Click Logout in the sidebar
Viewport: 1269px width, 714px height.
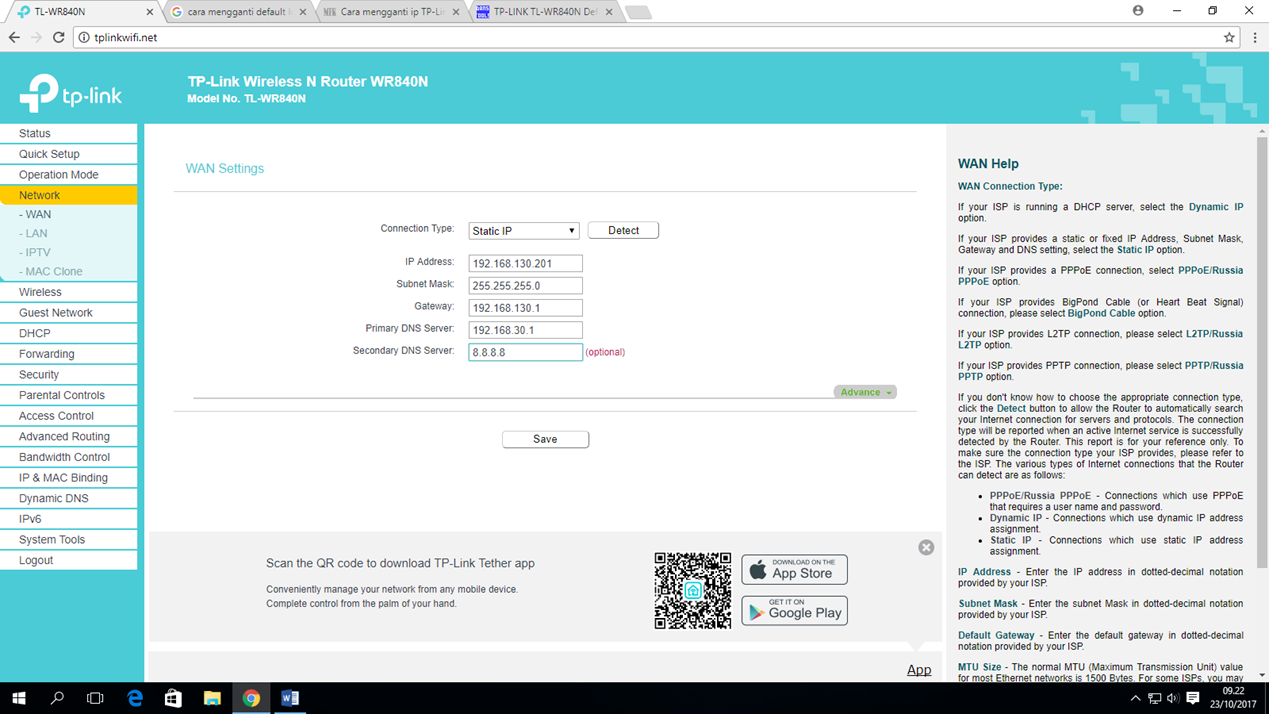click(x=68, y=560)
